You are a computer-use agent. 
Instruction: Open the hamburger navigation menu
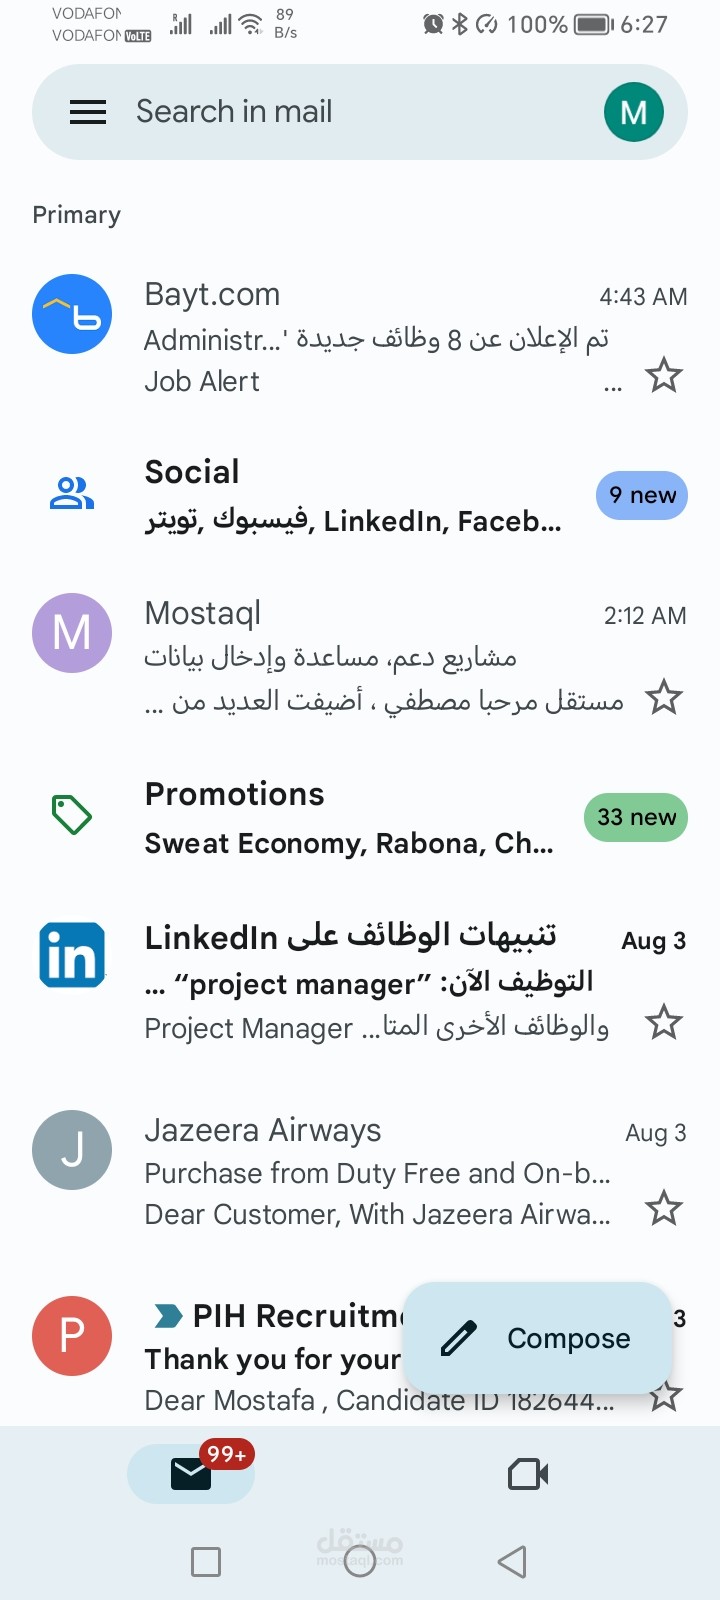click(x=88, y=112)
